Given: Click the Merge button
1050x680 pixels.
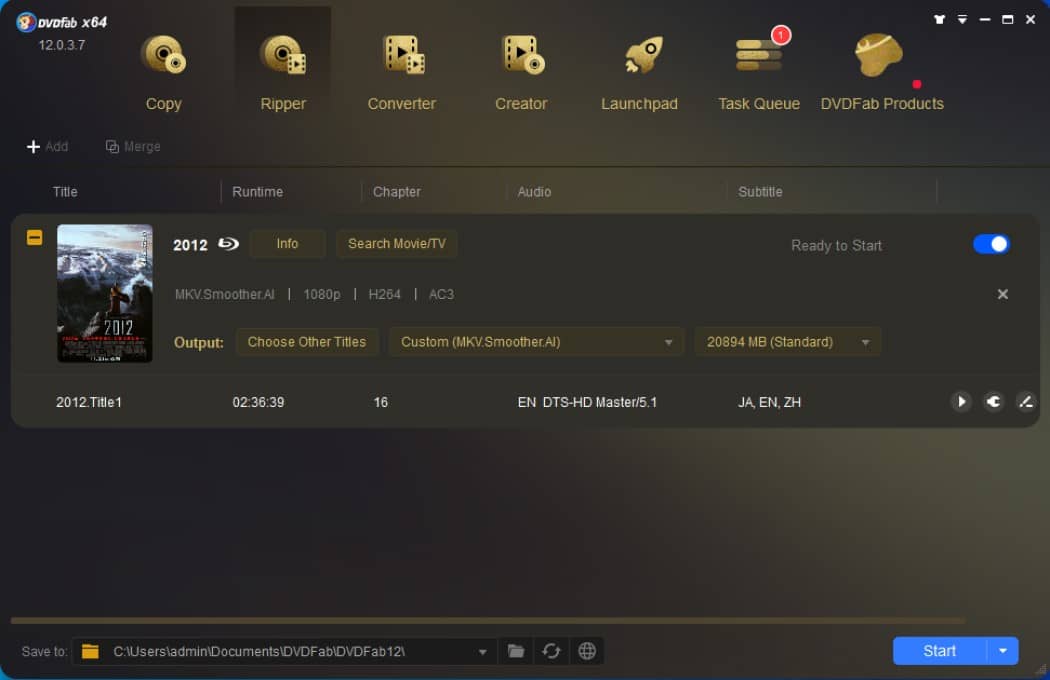Looking at the screenshot, I should coord(133,146).
